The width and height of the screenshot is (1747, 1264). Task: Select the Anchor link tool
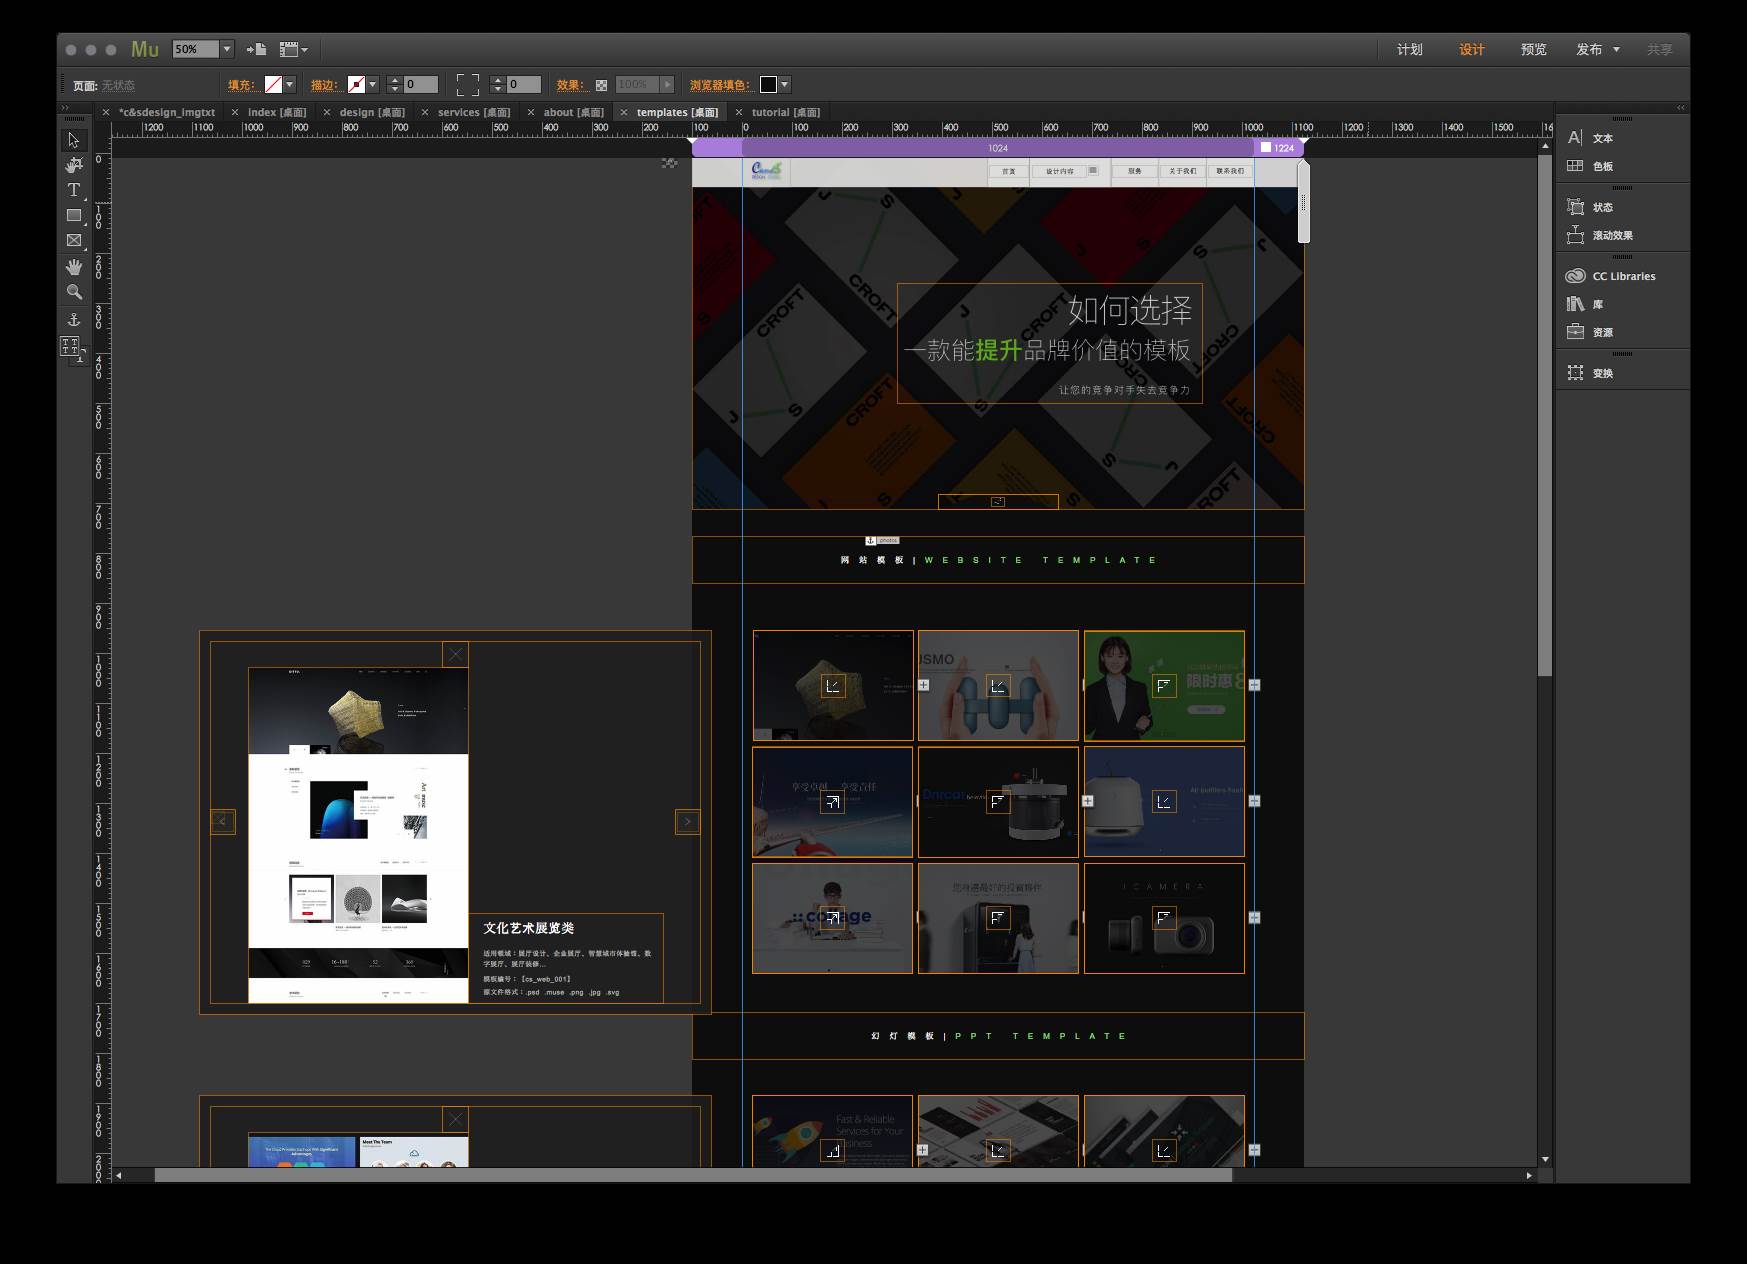[74, 320]
